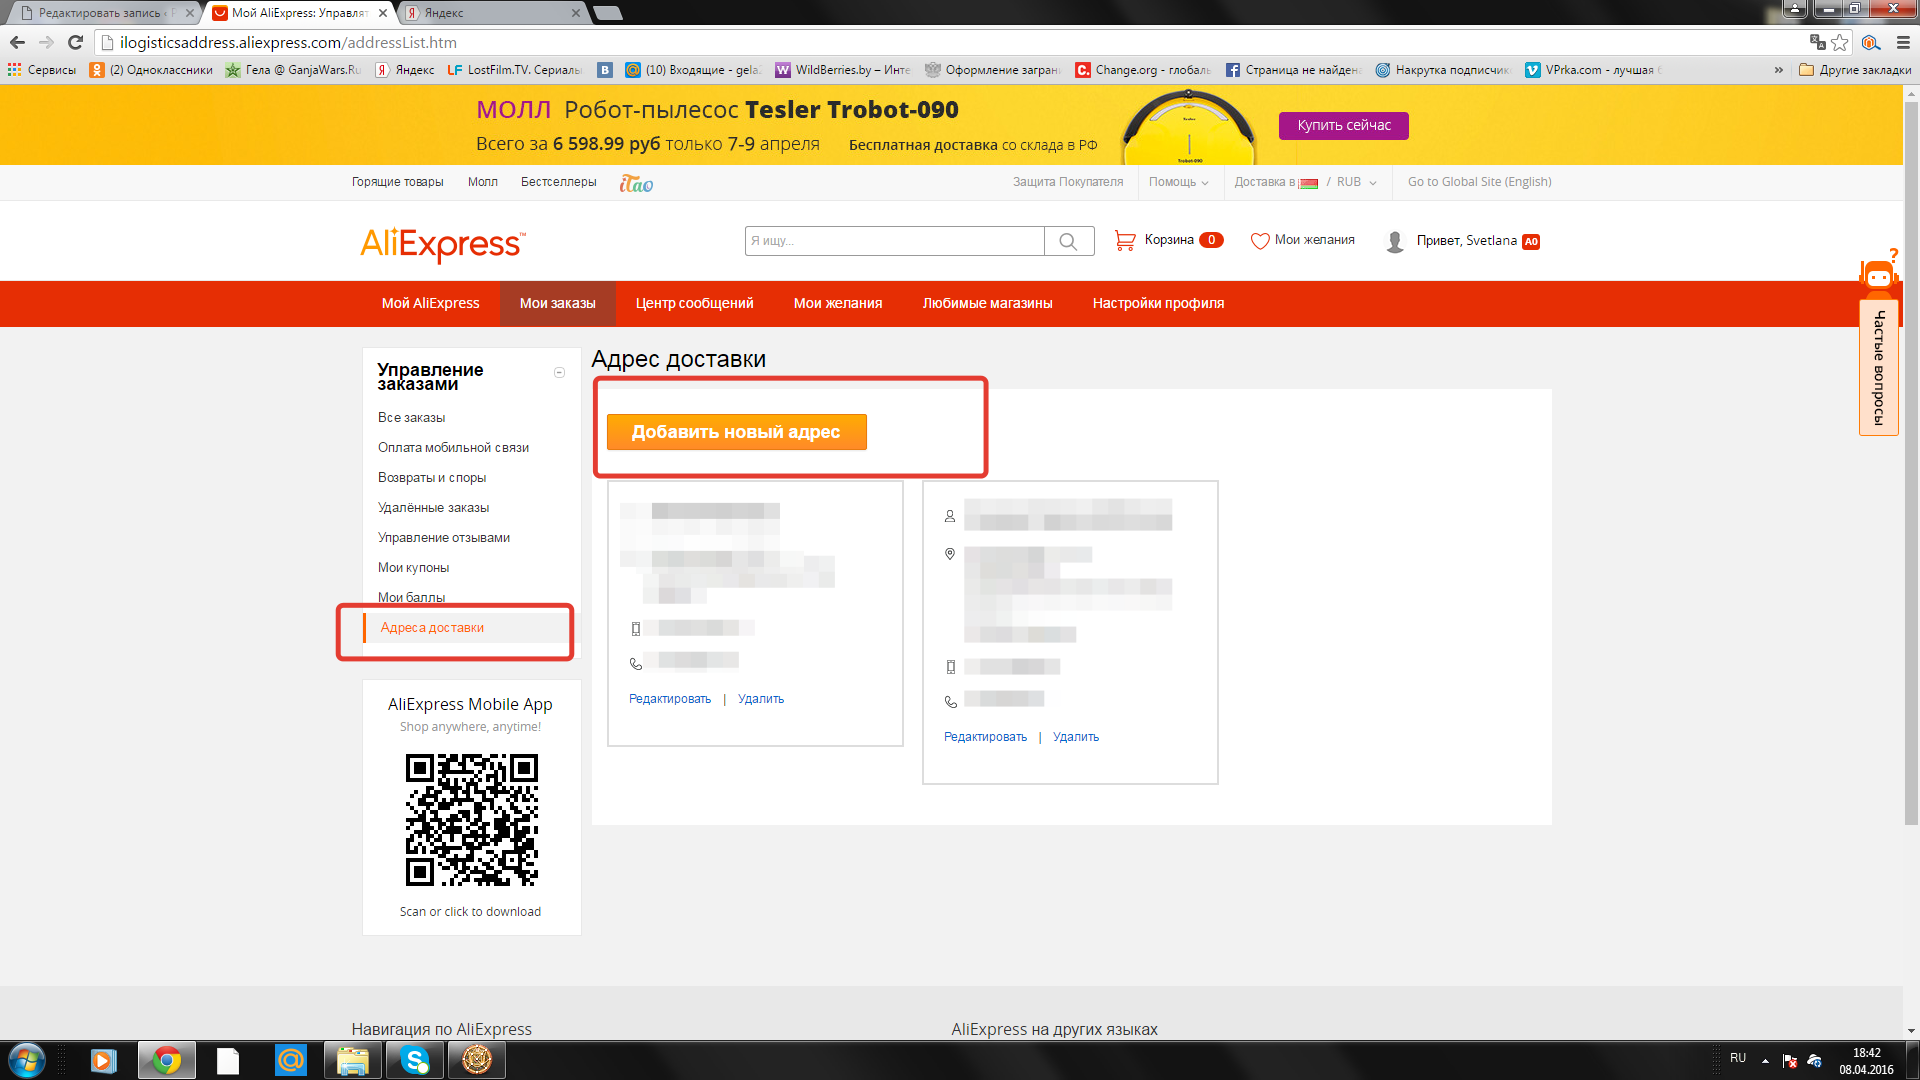Click the user avatar icon
Image resolution: width=1920 pixels, height=1080 pixels.
click(x=1395, y=241)
